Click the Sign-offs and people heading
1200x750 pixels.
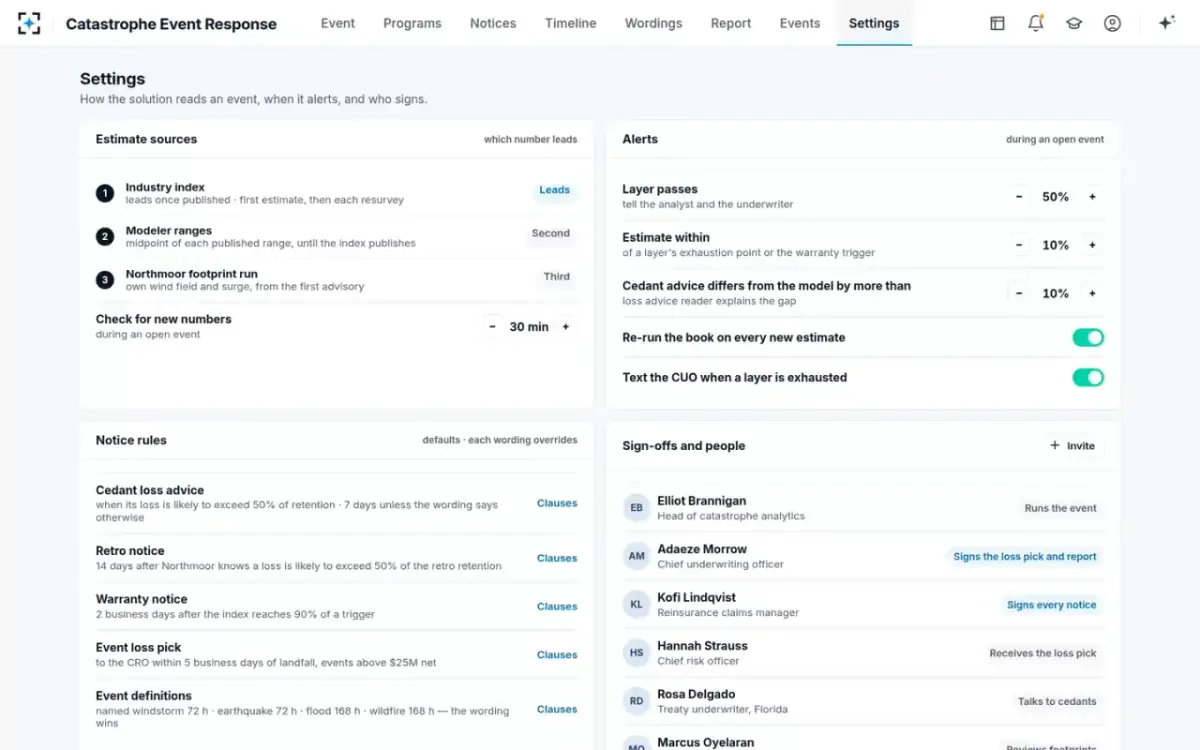pyautogui.click(x=684, y=446)
